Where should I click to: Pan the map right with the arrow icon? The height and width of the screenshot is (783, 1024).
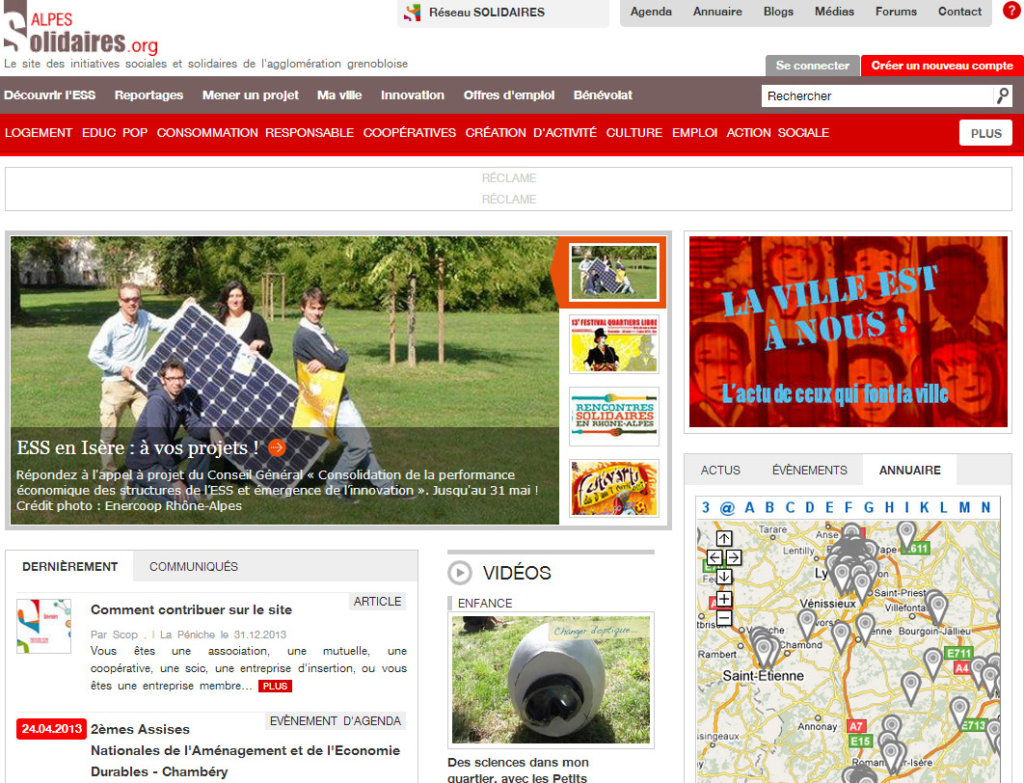click(x=733, y=558)
